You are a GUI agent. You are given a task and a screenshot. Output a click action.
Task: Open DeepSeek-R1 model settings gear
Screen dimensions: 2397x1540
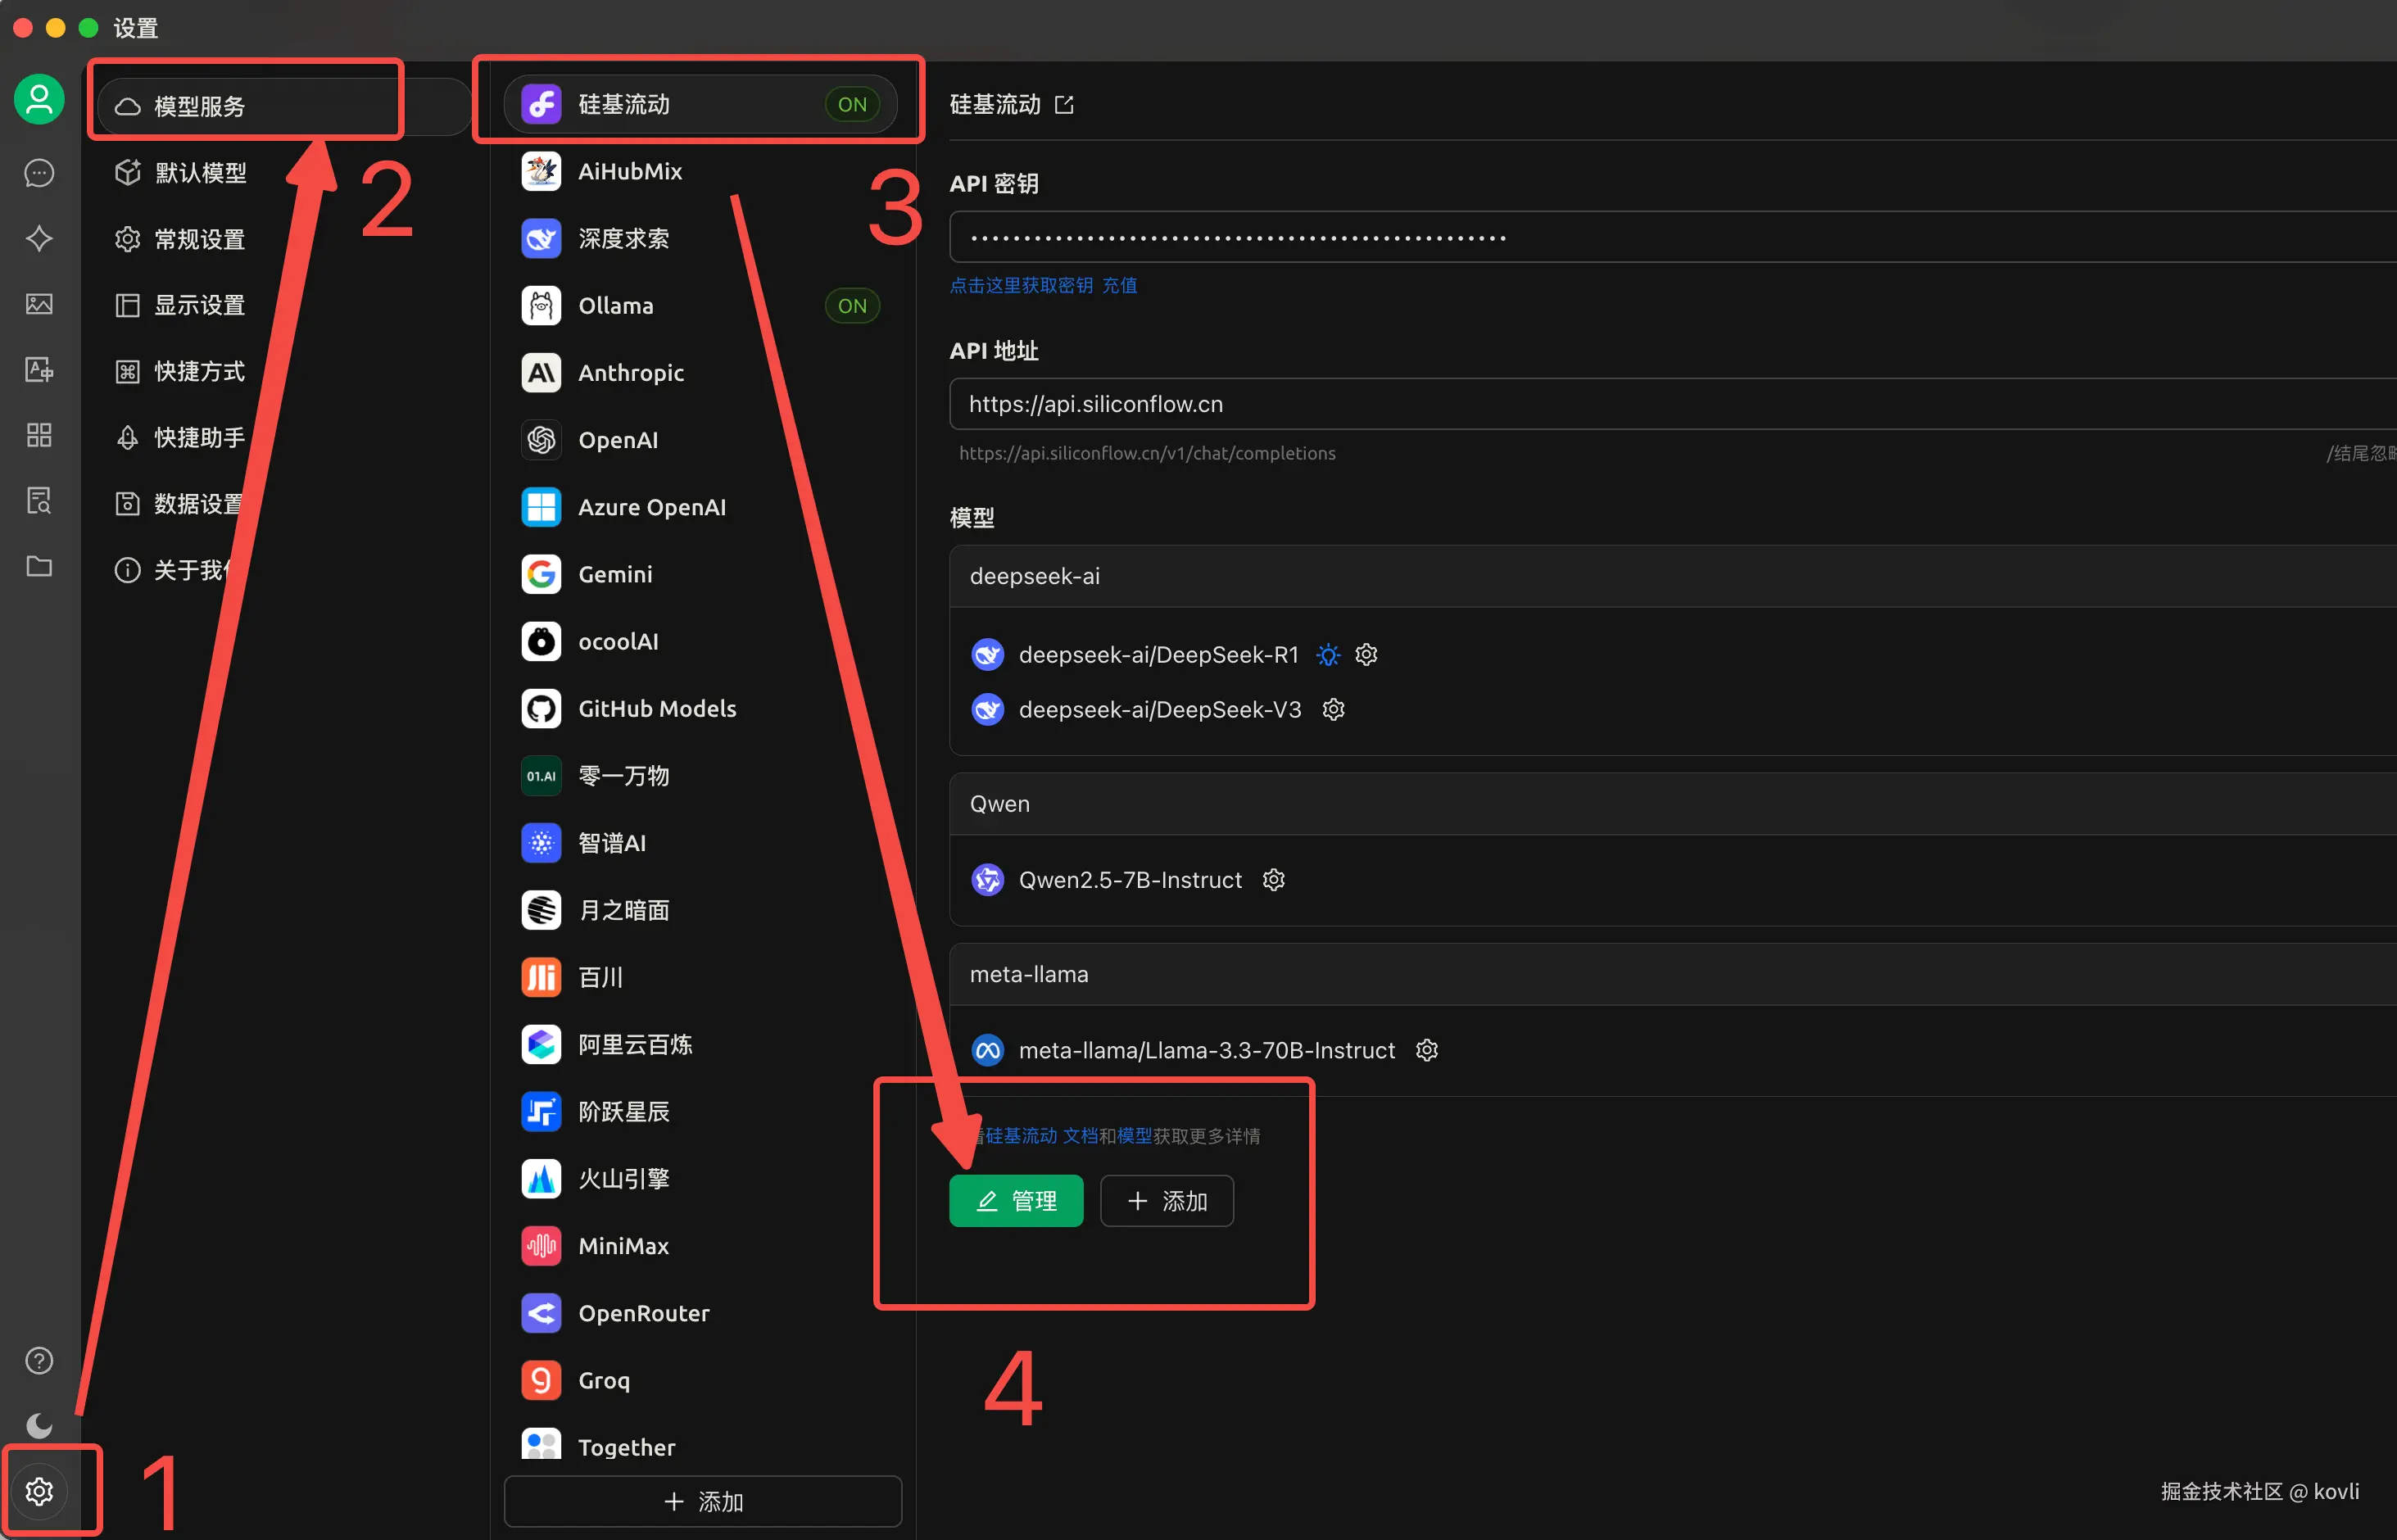(x=1366, y=654)
